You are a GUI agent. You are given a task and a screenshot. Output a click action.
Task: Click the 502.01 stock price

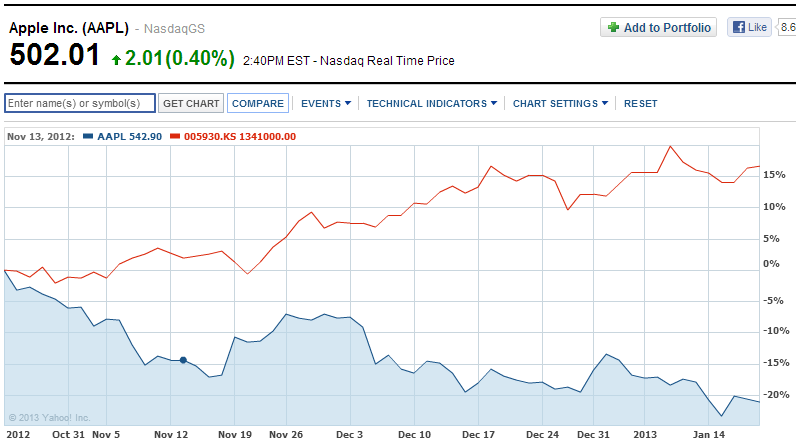tap(55, 55)
